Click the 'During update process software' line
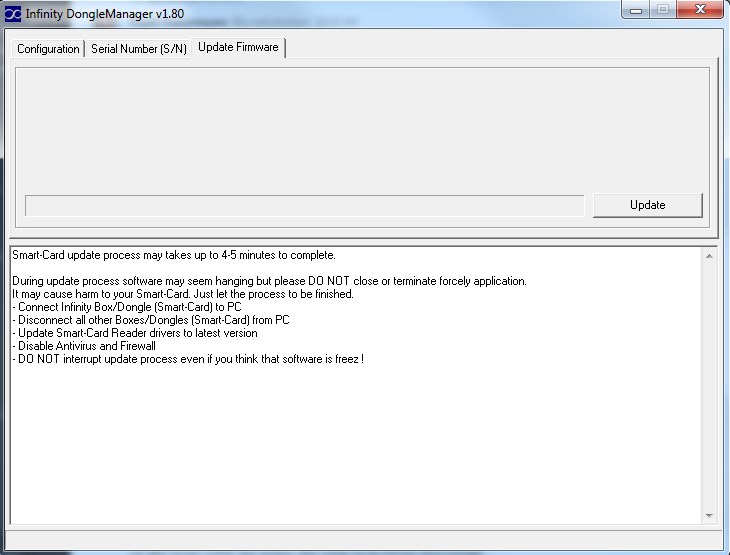This screenshot has height=555, width=730. tap(269, 281)
